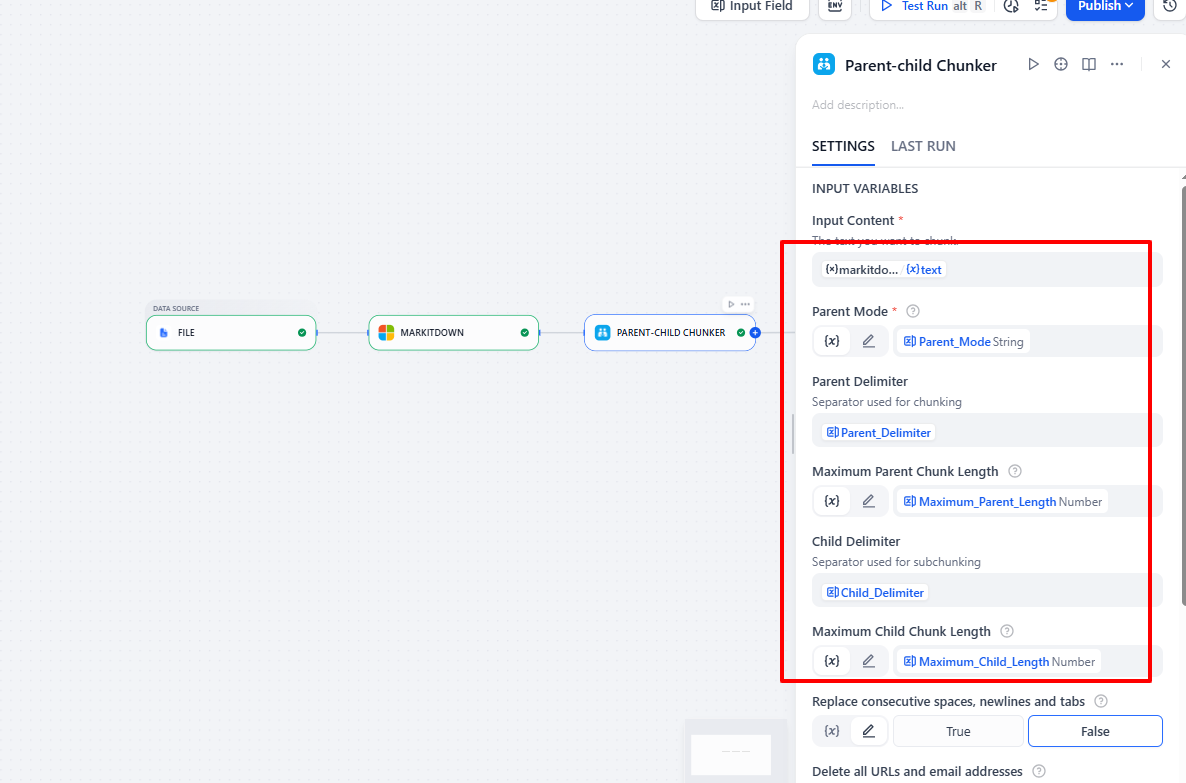1186x783 pixels.
Task: Switch to the LAST RUN tab
Action: pos(922,146)
